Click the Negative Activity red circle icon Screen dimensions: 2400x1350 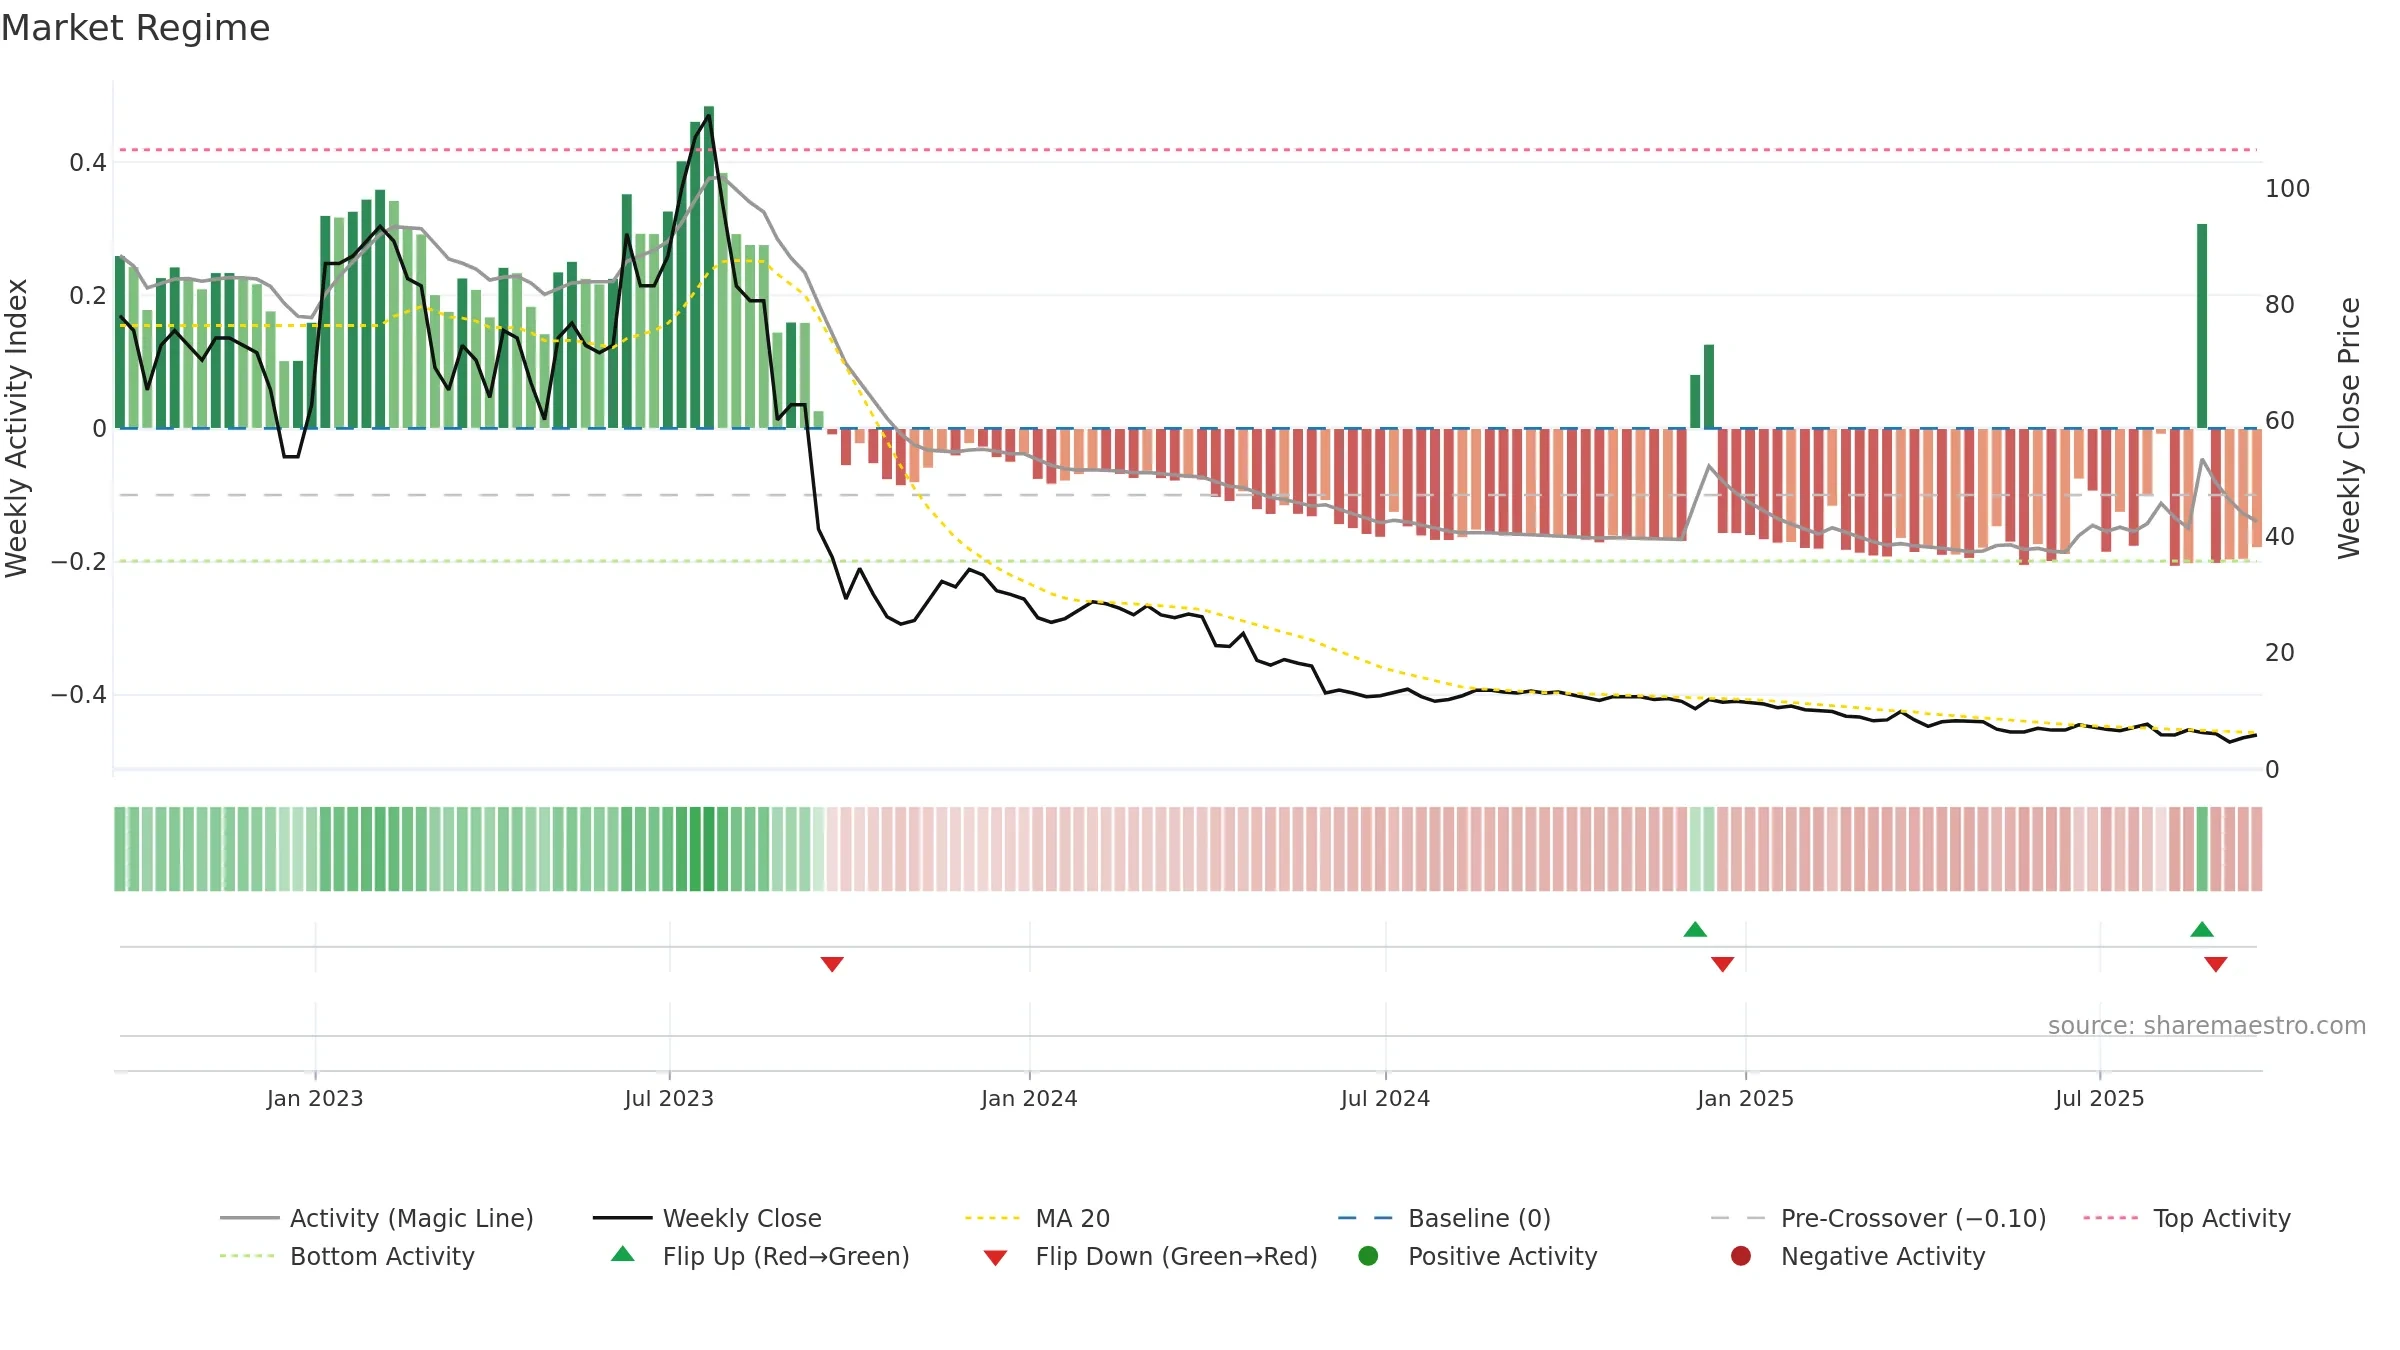point(1741,1256)
